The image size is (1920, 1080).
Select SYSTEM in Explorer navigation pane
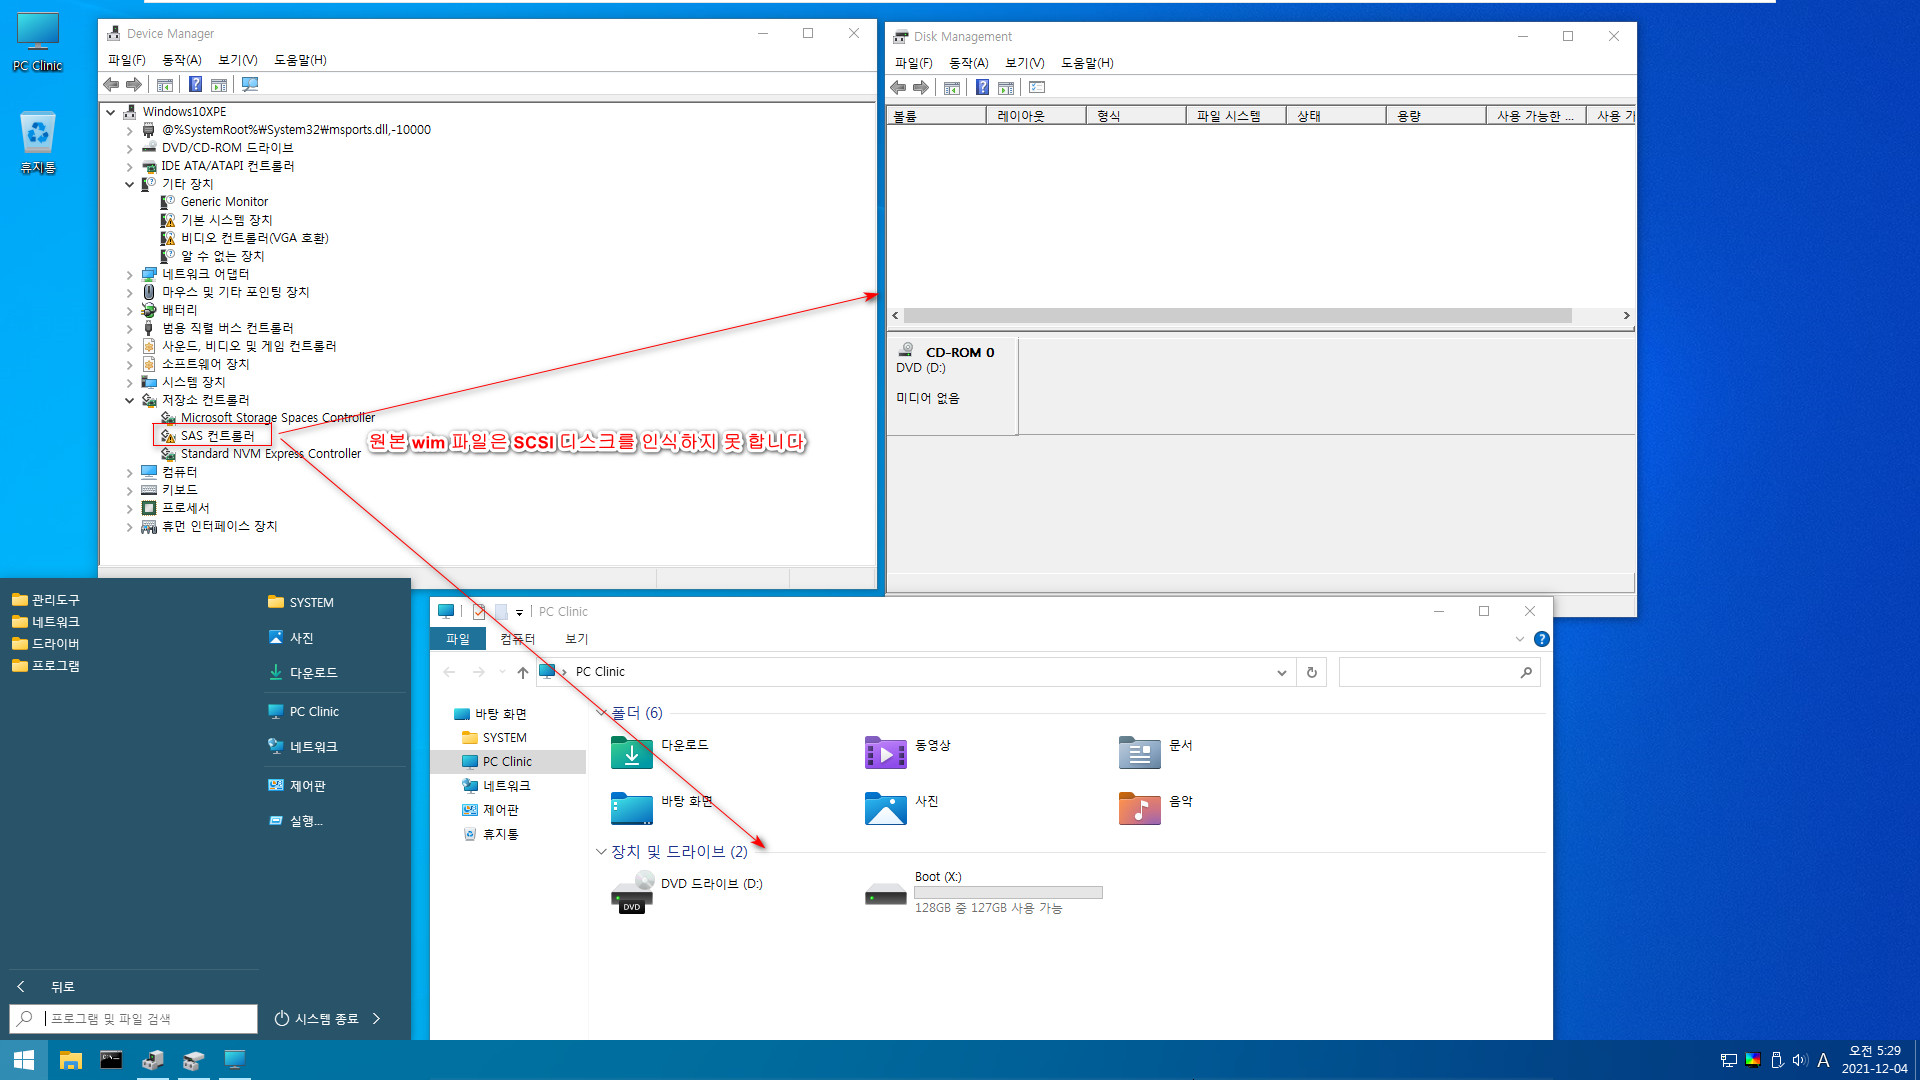coord(504,738)
